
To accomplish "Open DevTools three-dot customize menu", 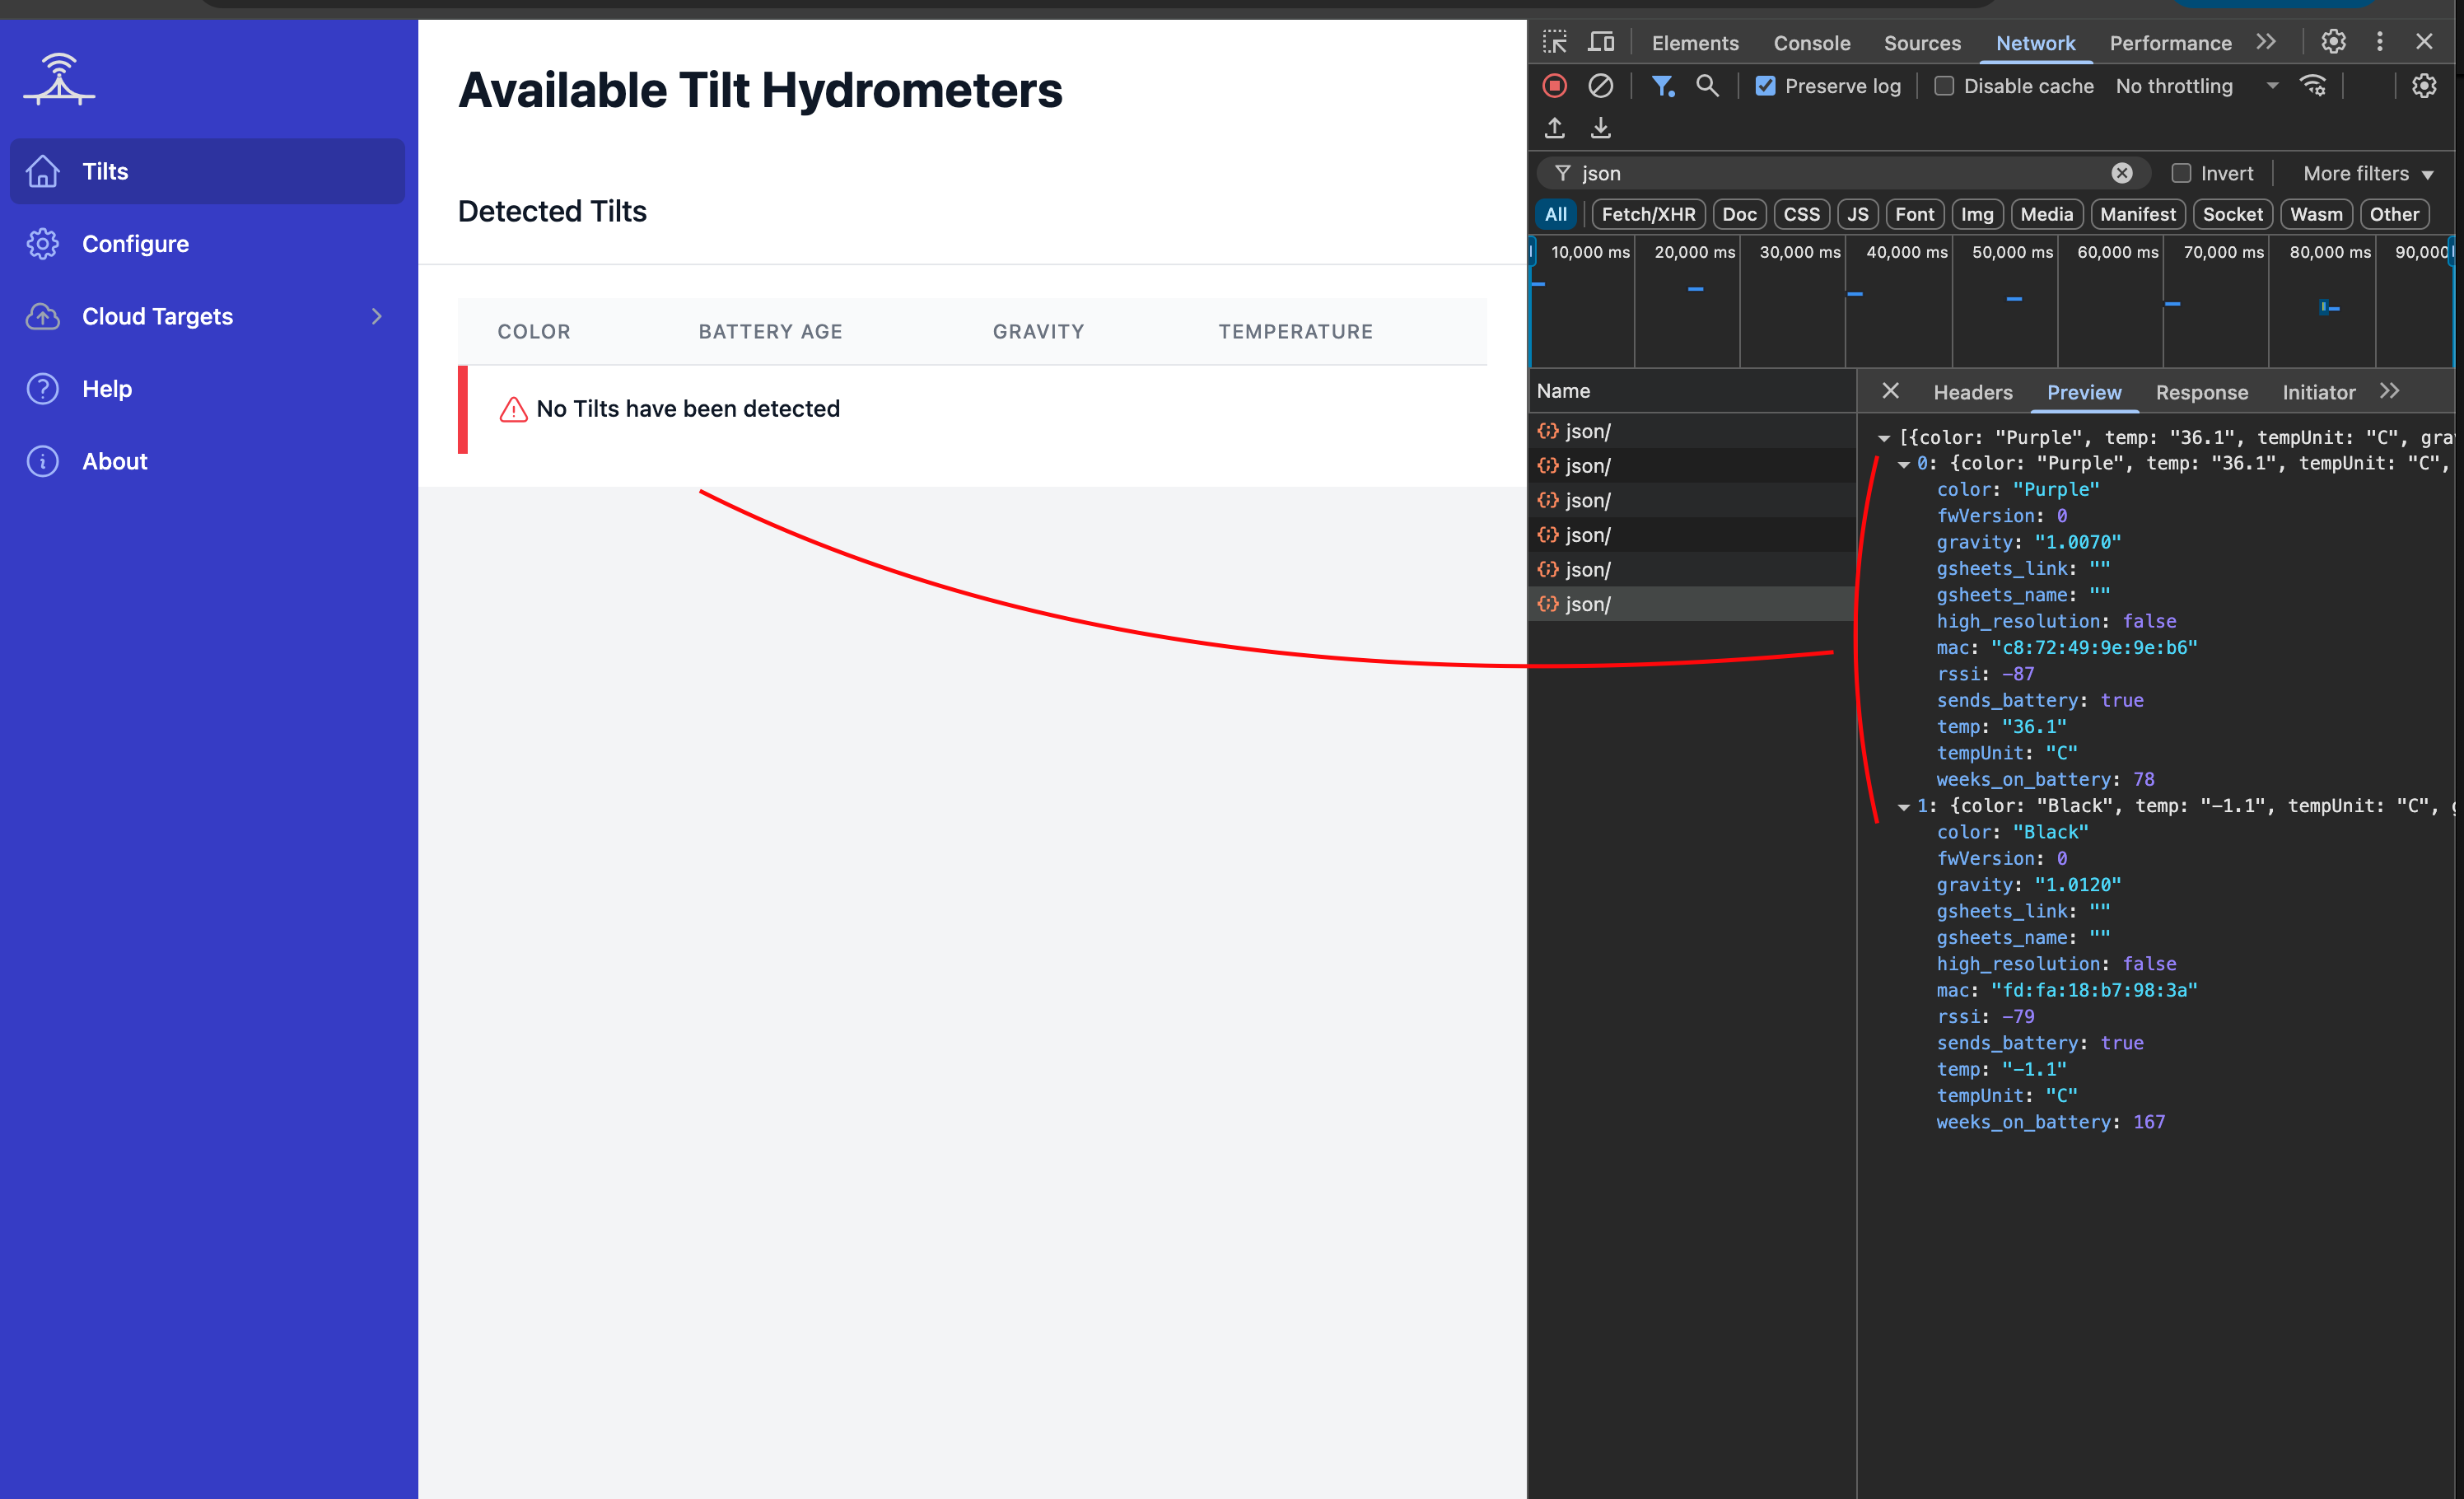I will (2379, 42).
